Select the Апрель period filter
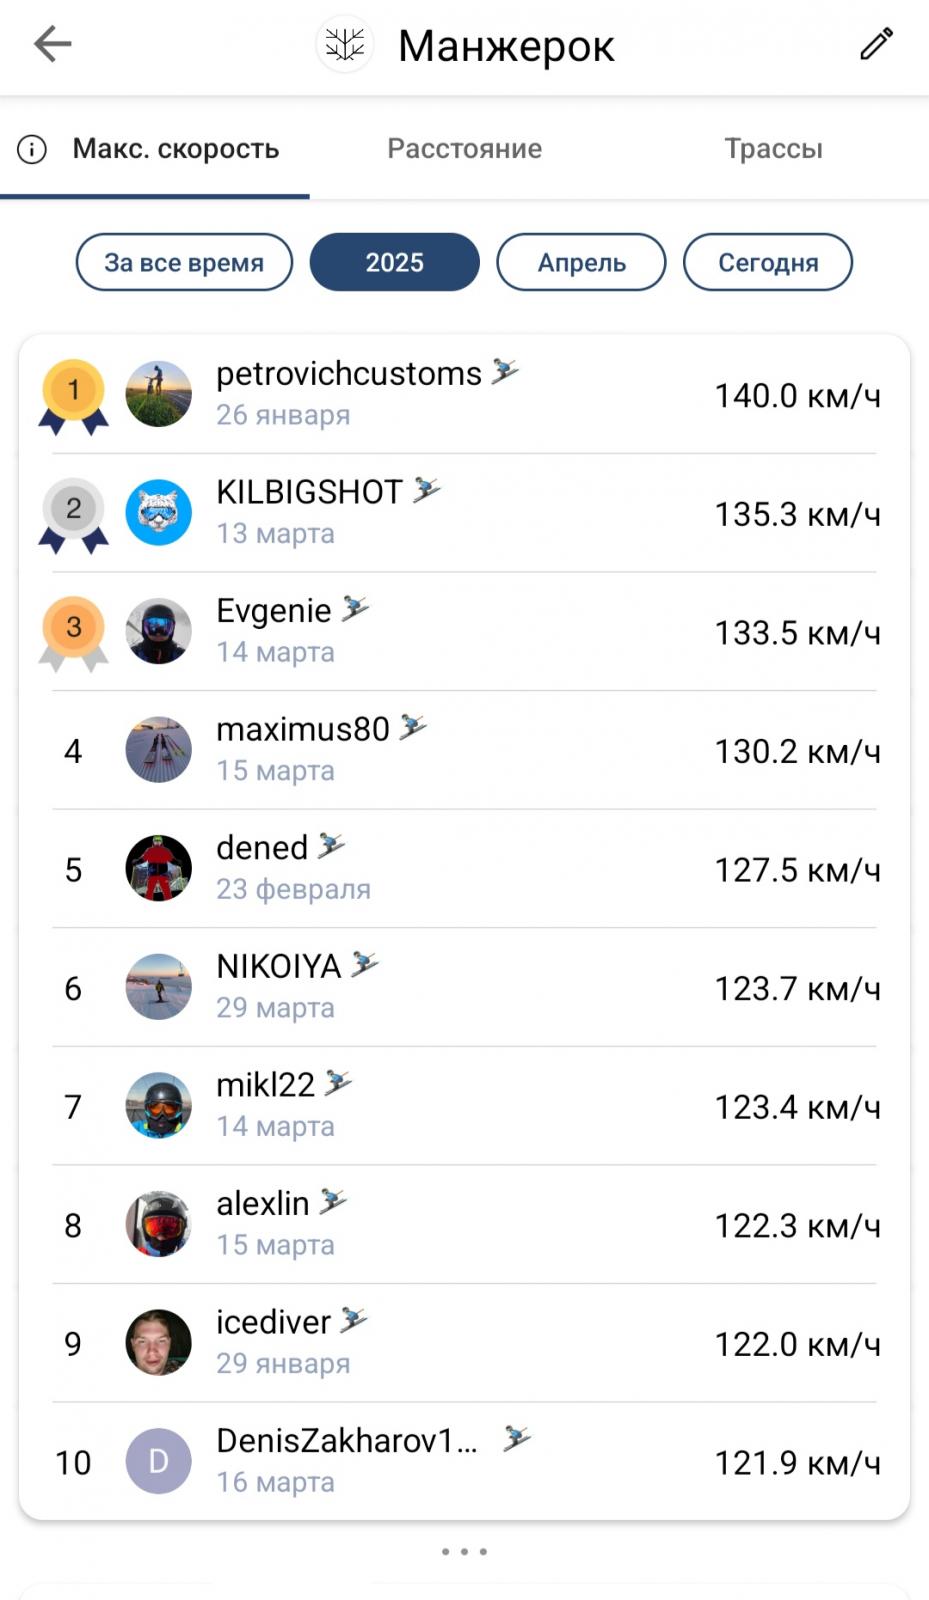The image size is (929, 1600). [x=581, y=262]
